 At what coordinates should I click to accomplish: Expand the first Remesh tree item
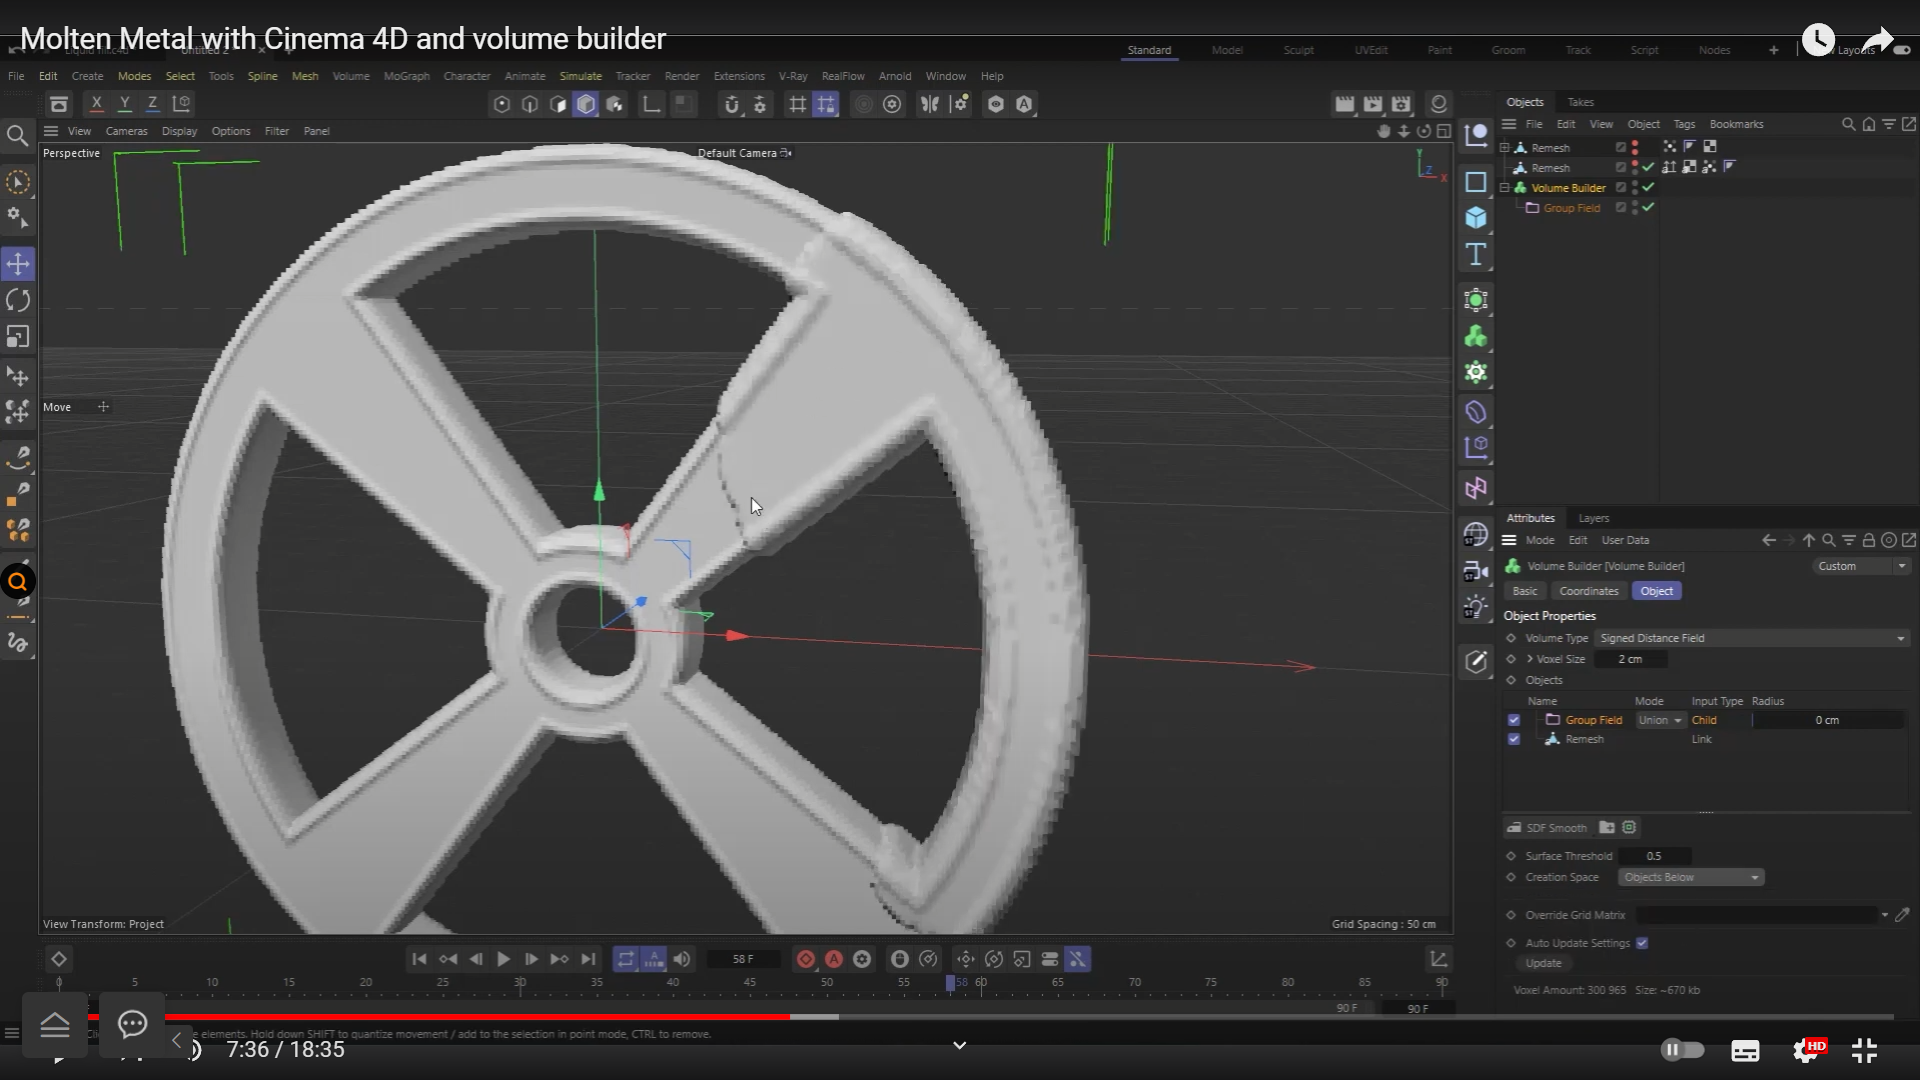click(x=1505, y=147)
